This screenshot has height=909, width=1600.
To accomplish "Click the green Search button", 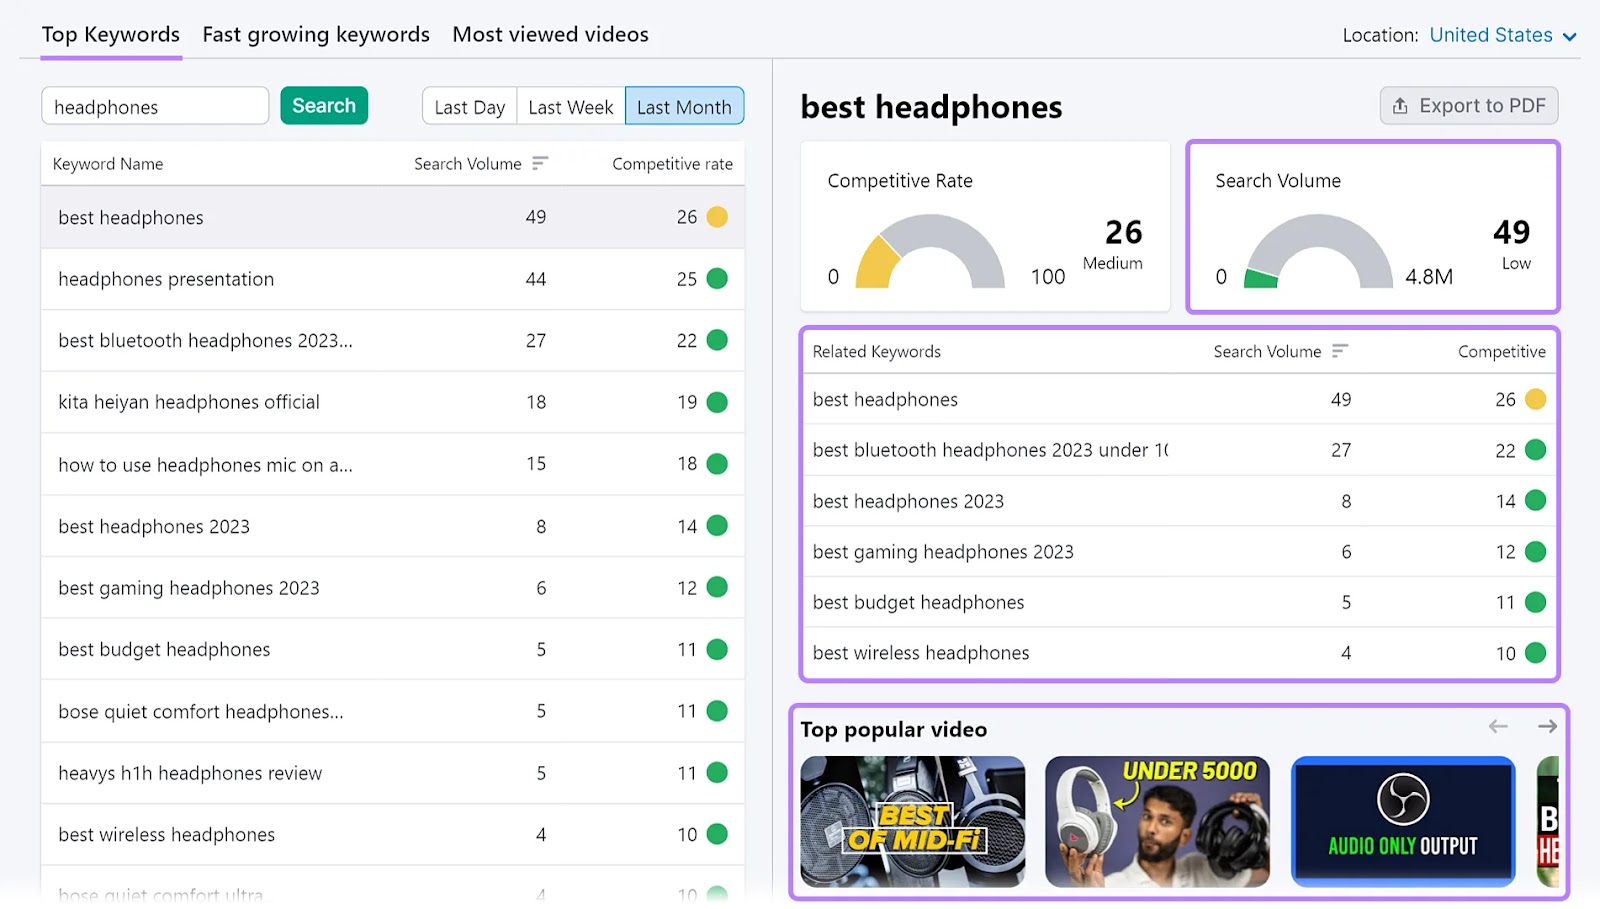I will [x=324, y=105].
